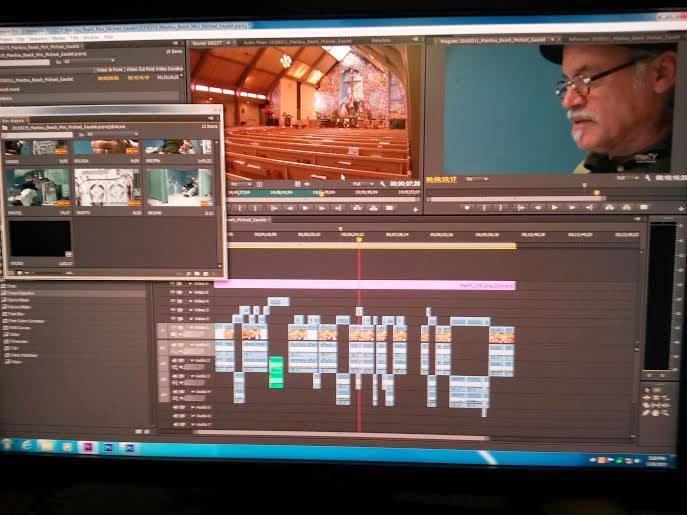Open Project panel In: All dropdown
The width and height of the screenshot is (687, 515).
[89, 62]
